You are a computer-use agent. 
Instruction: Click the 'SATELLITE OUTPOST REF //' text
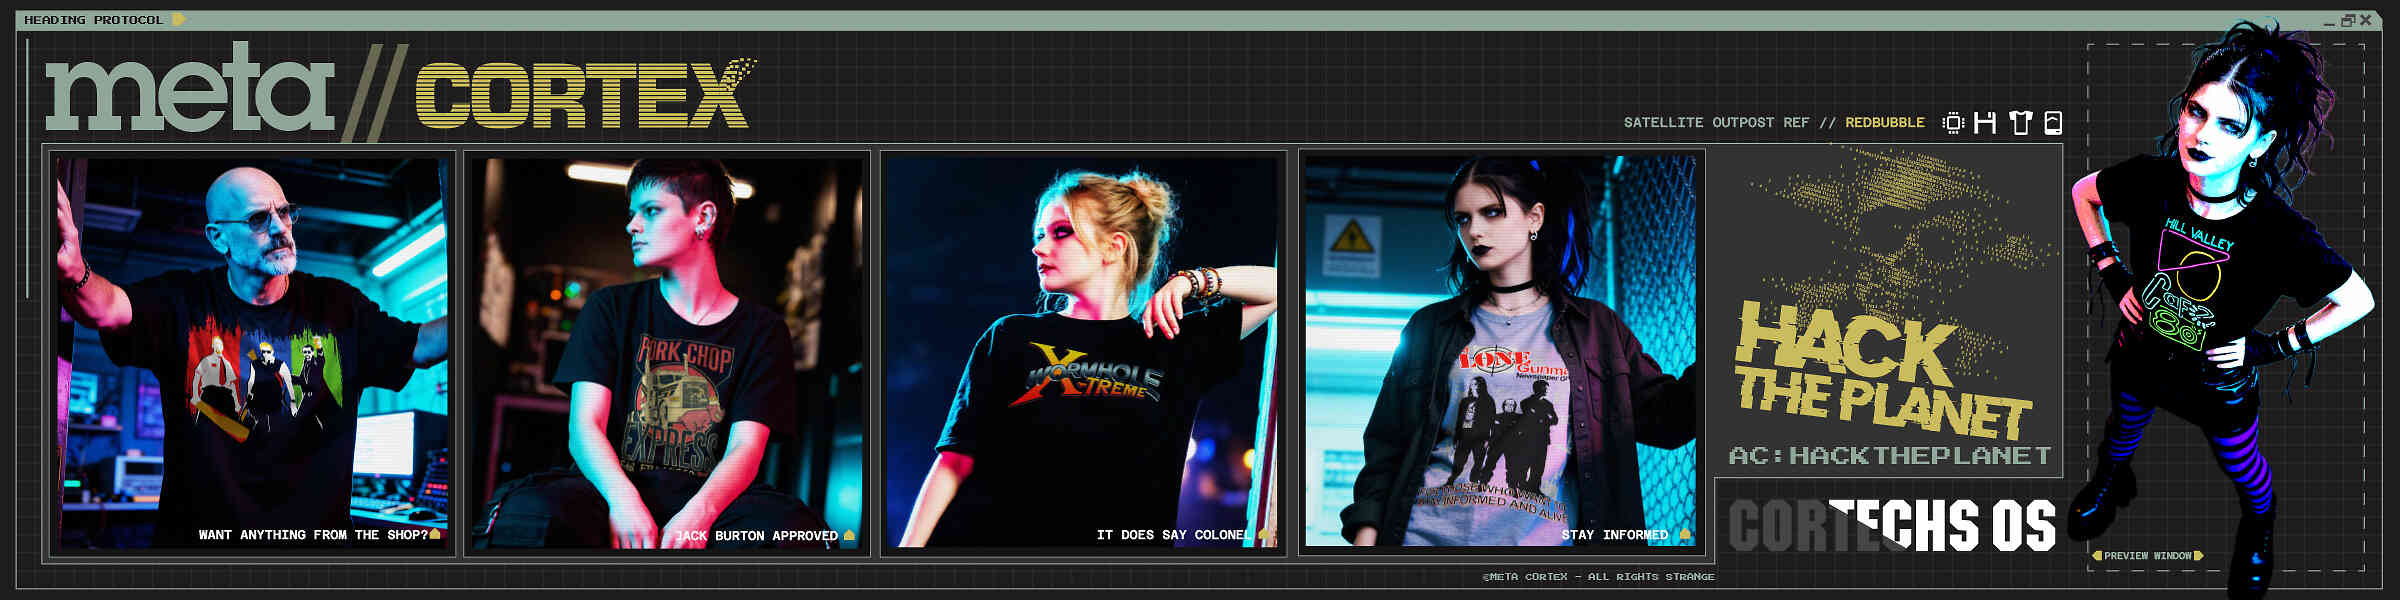[x=1730, y=123]
